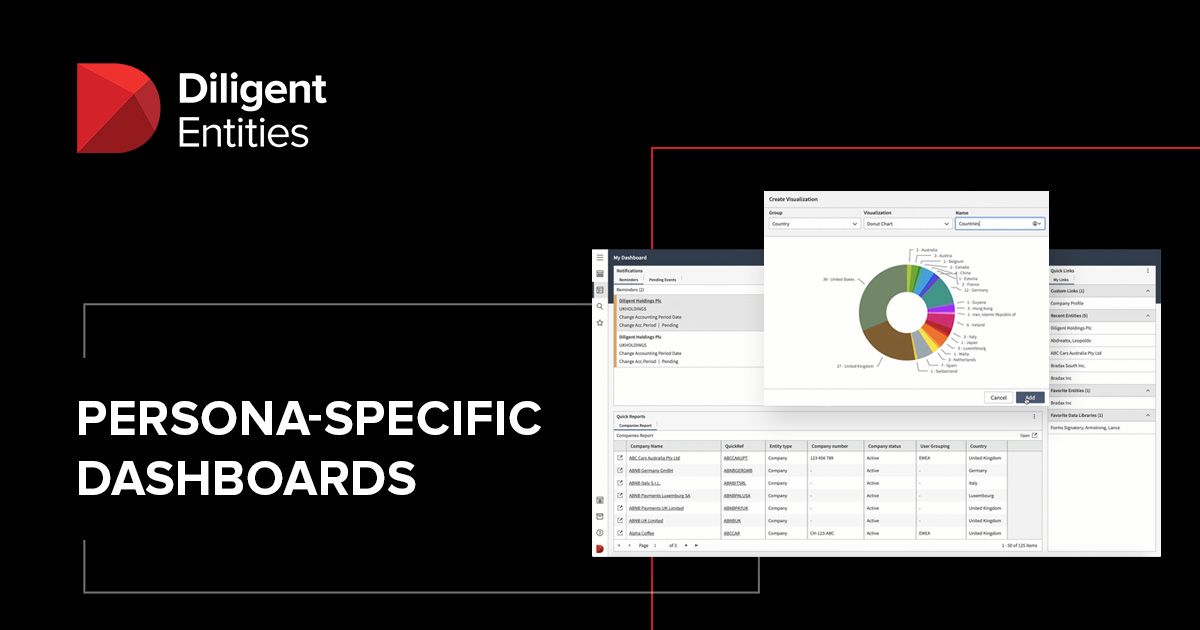Open the Group dropdown showing Country
Screen dimensions: 1200x630
(814, 224)
